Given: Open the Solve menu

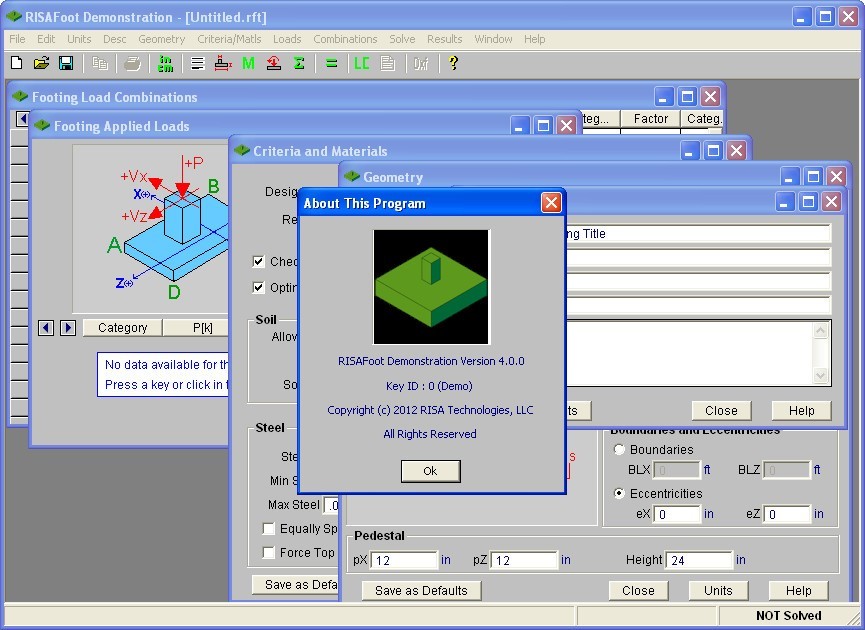Looking at the screenshot, I should [402, 39].
